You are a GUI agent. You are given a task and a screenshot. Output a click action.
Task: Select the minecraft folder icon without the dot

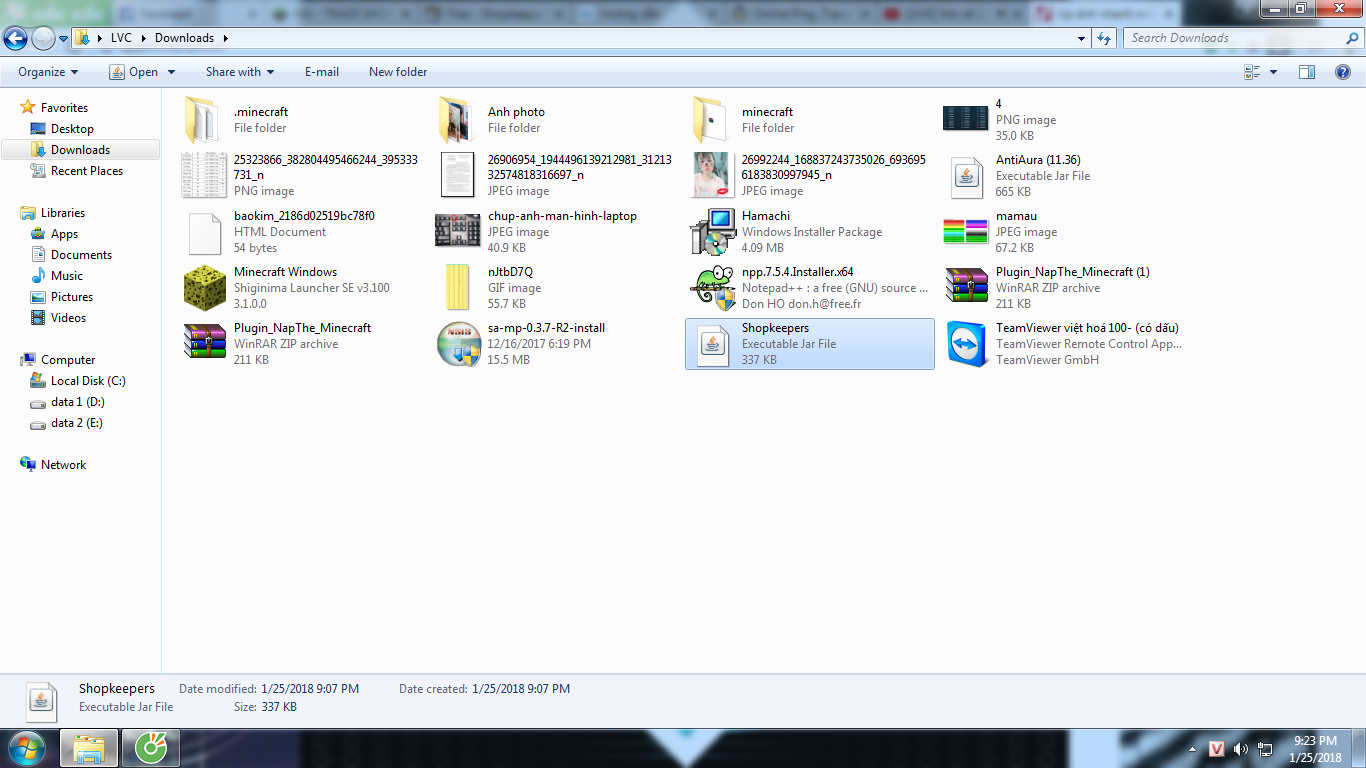tap(712, 120)
